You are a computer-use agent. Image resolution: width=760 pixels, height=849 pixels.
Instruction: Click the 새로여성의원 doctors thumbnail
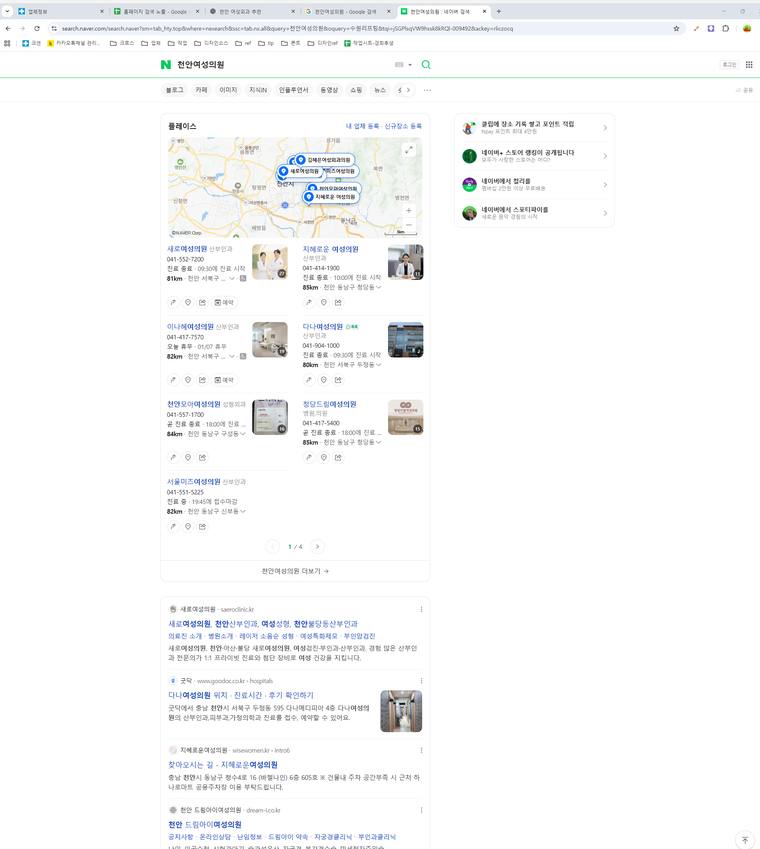[270, 262]
